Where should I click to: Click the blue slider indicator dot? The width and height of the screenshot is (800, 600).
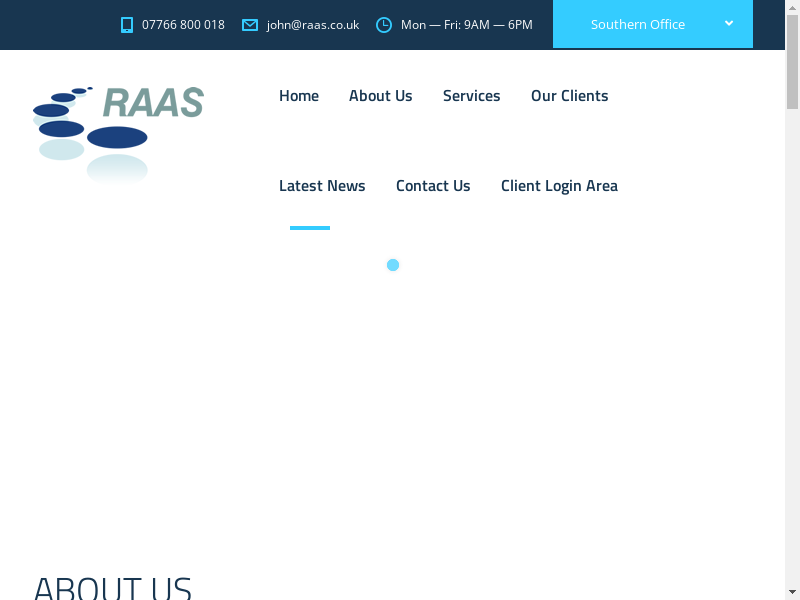pos(393,265)
